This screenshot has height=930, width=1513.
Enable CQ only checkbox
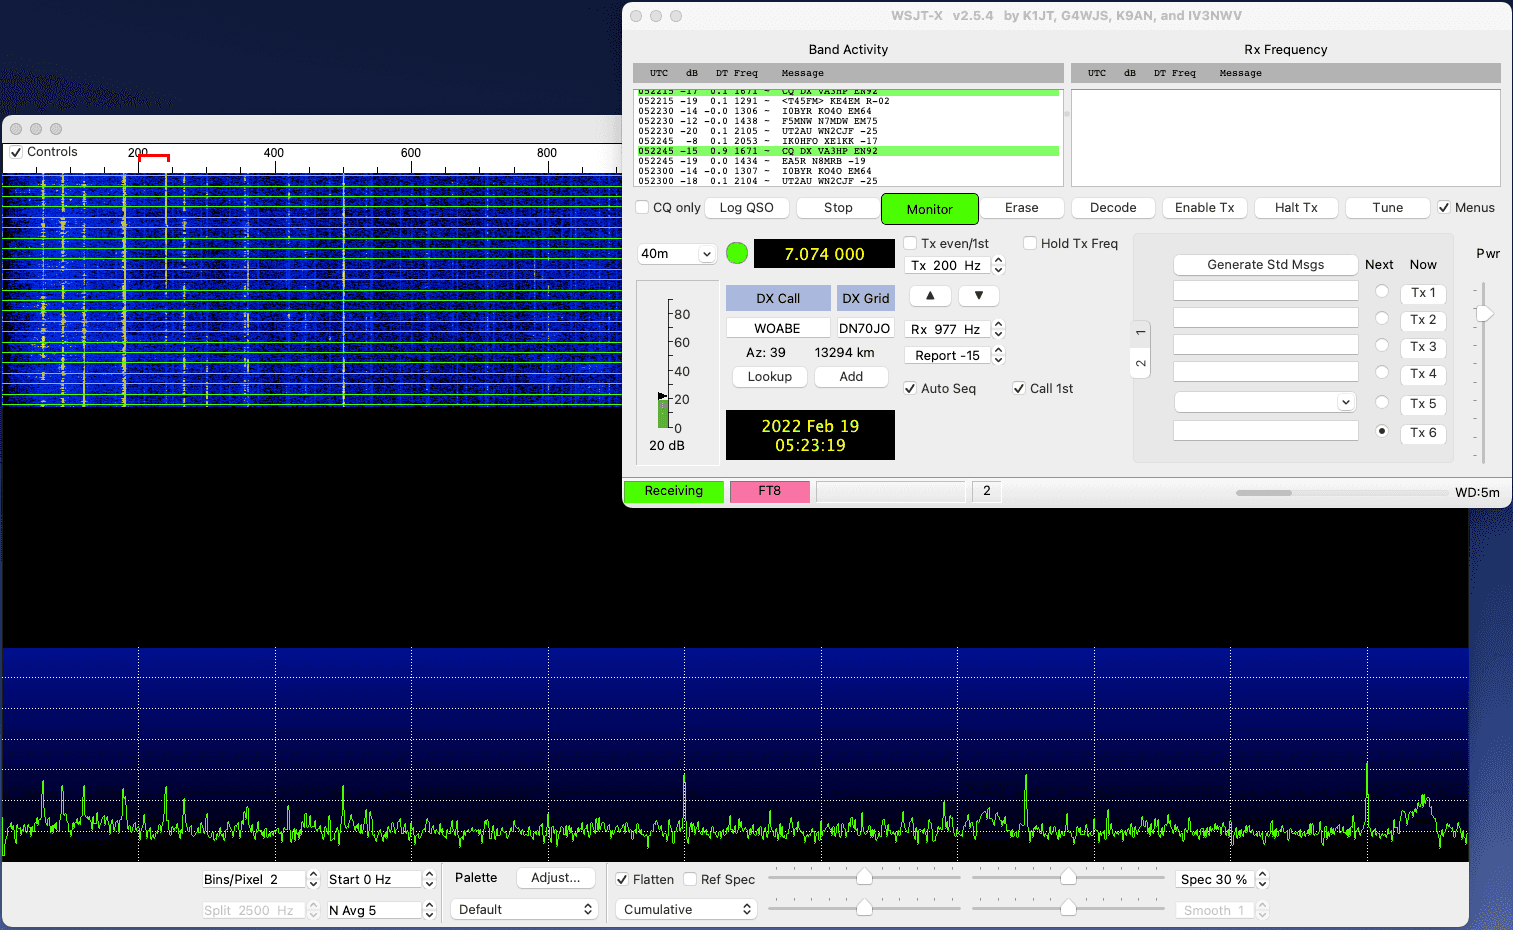coord(643,208)
